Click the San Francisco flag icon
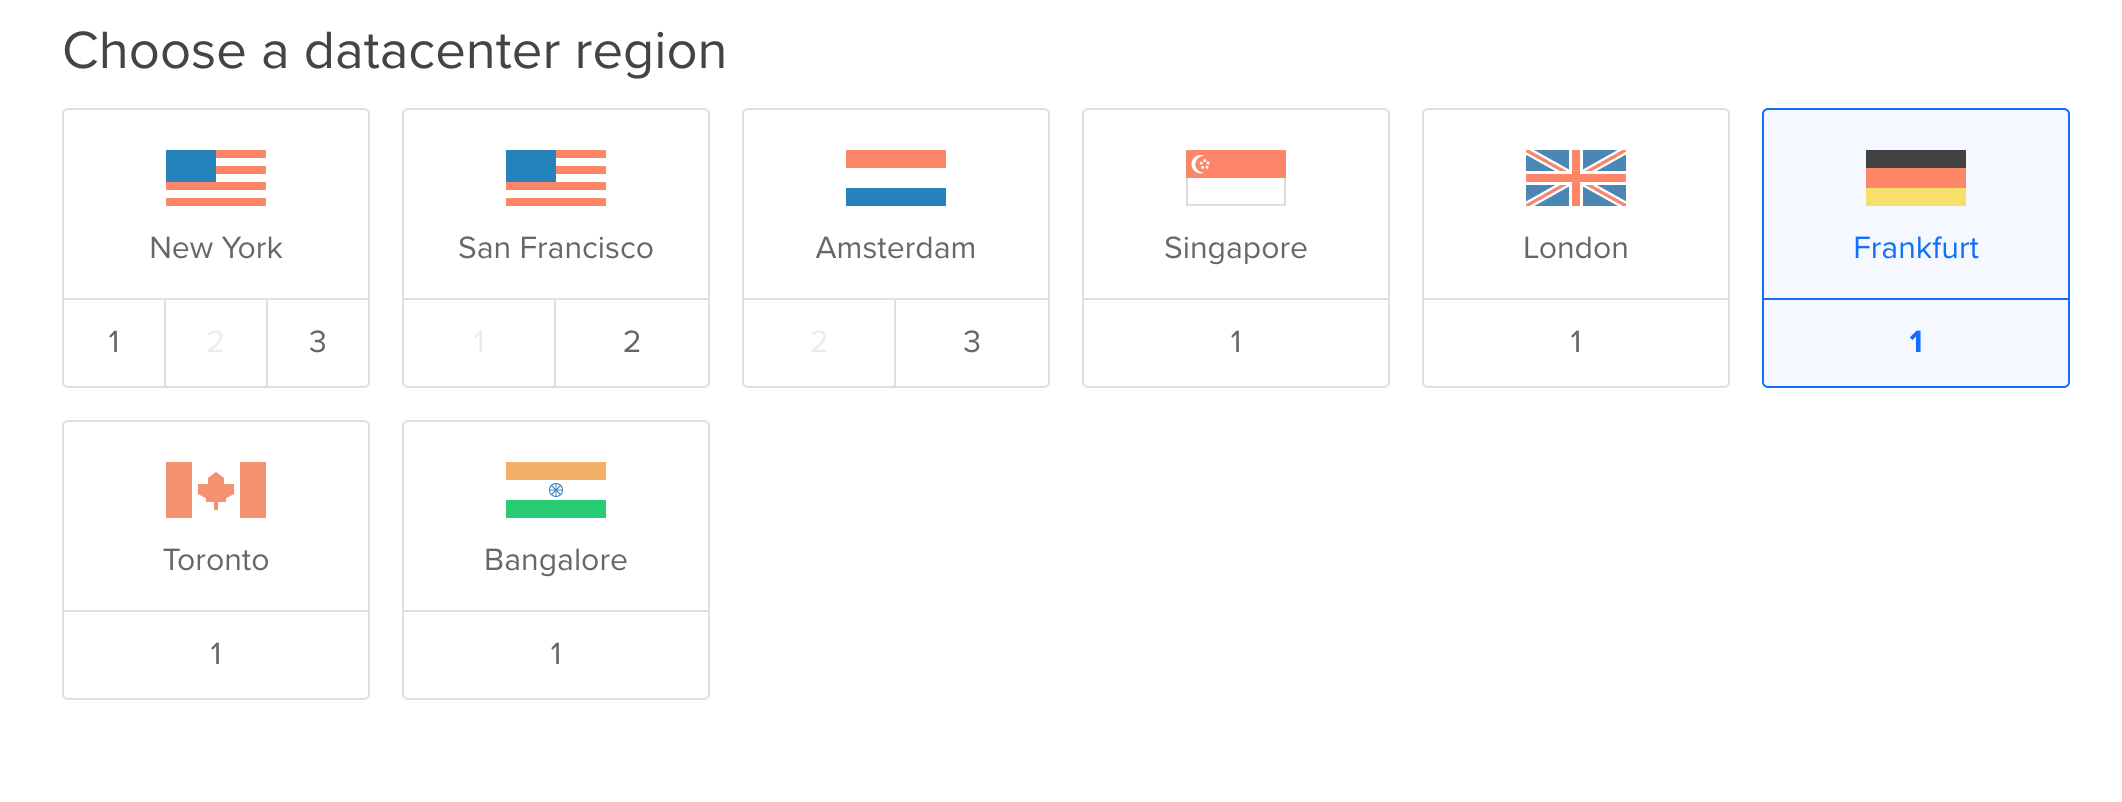This screenshot has width=2122, height=802. coord(556,178)
